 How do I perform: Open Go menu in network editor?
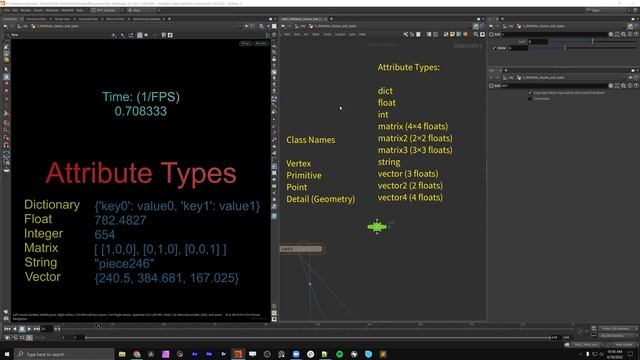[x=306, y=34]
